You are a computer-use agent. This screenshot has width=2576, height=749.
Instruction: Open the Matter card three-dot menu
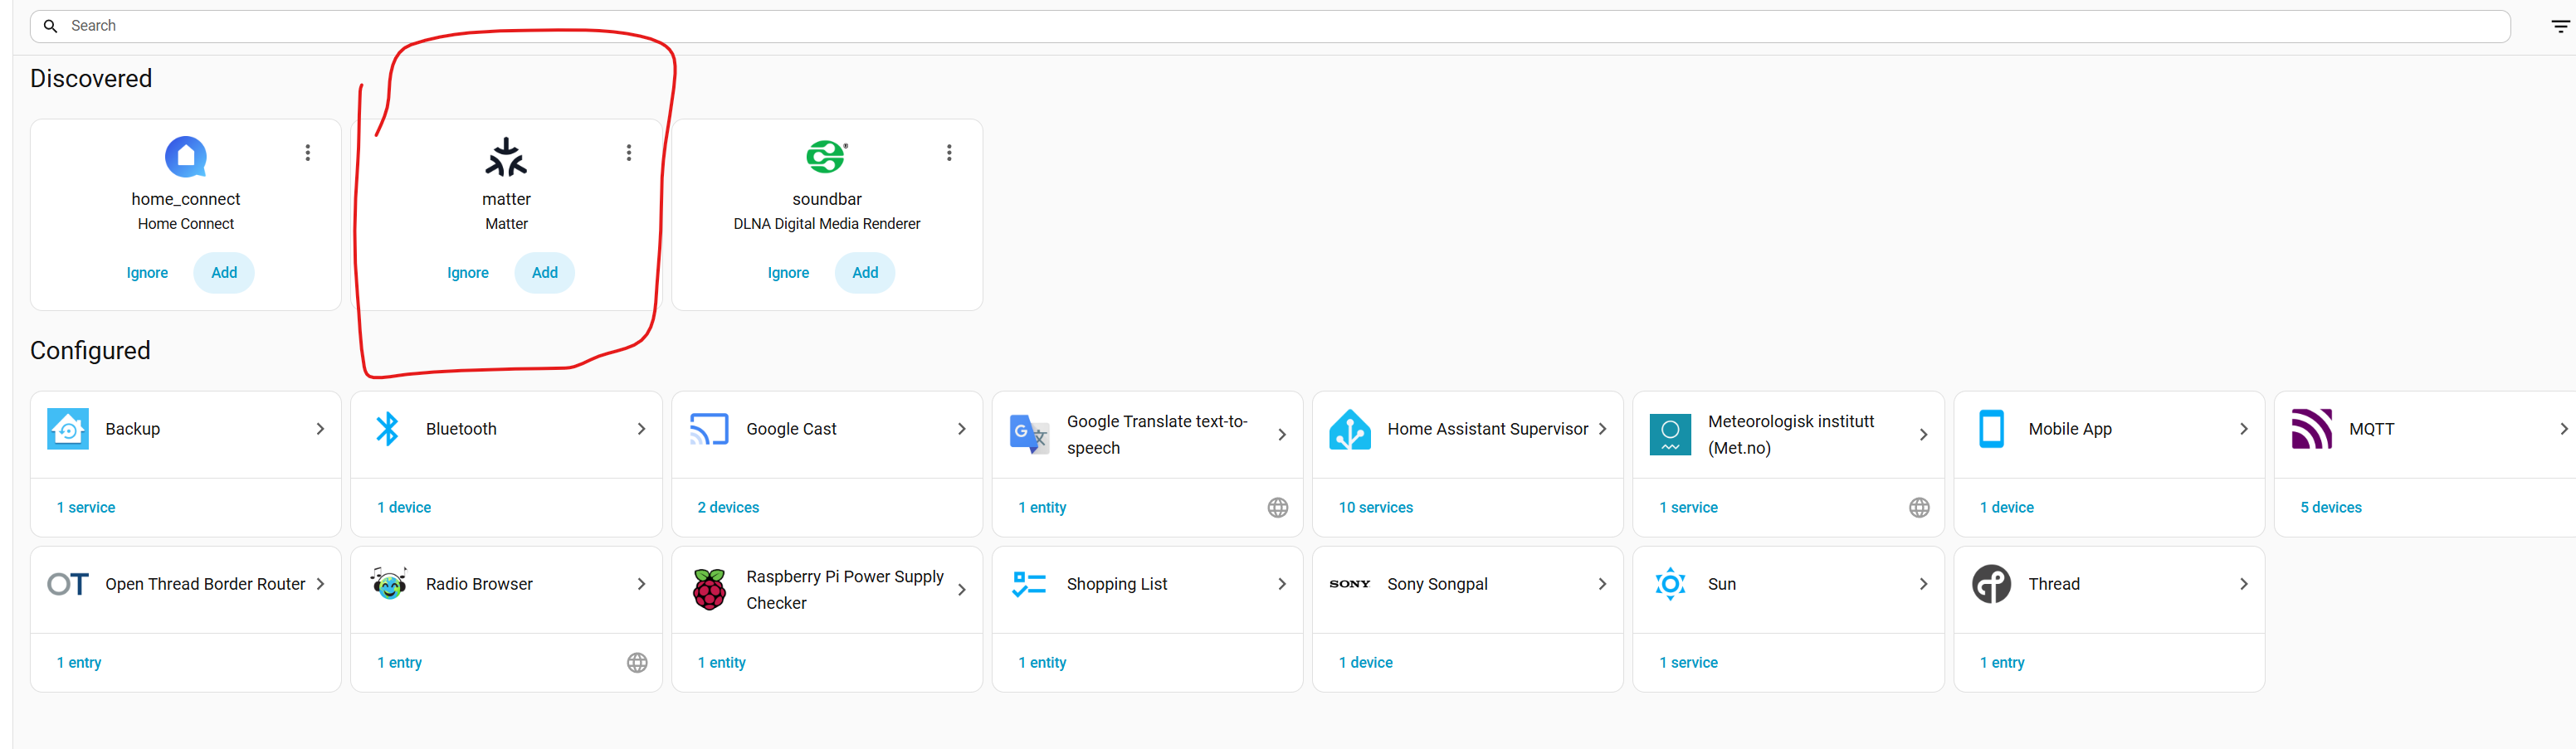tap(629, 153)
